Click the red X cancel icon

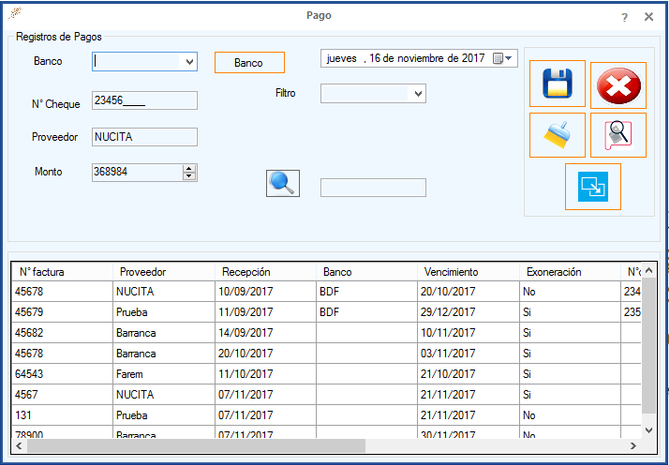pos(618,87)
